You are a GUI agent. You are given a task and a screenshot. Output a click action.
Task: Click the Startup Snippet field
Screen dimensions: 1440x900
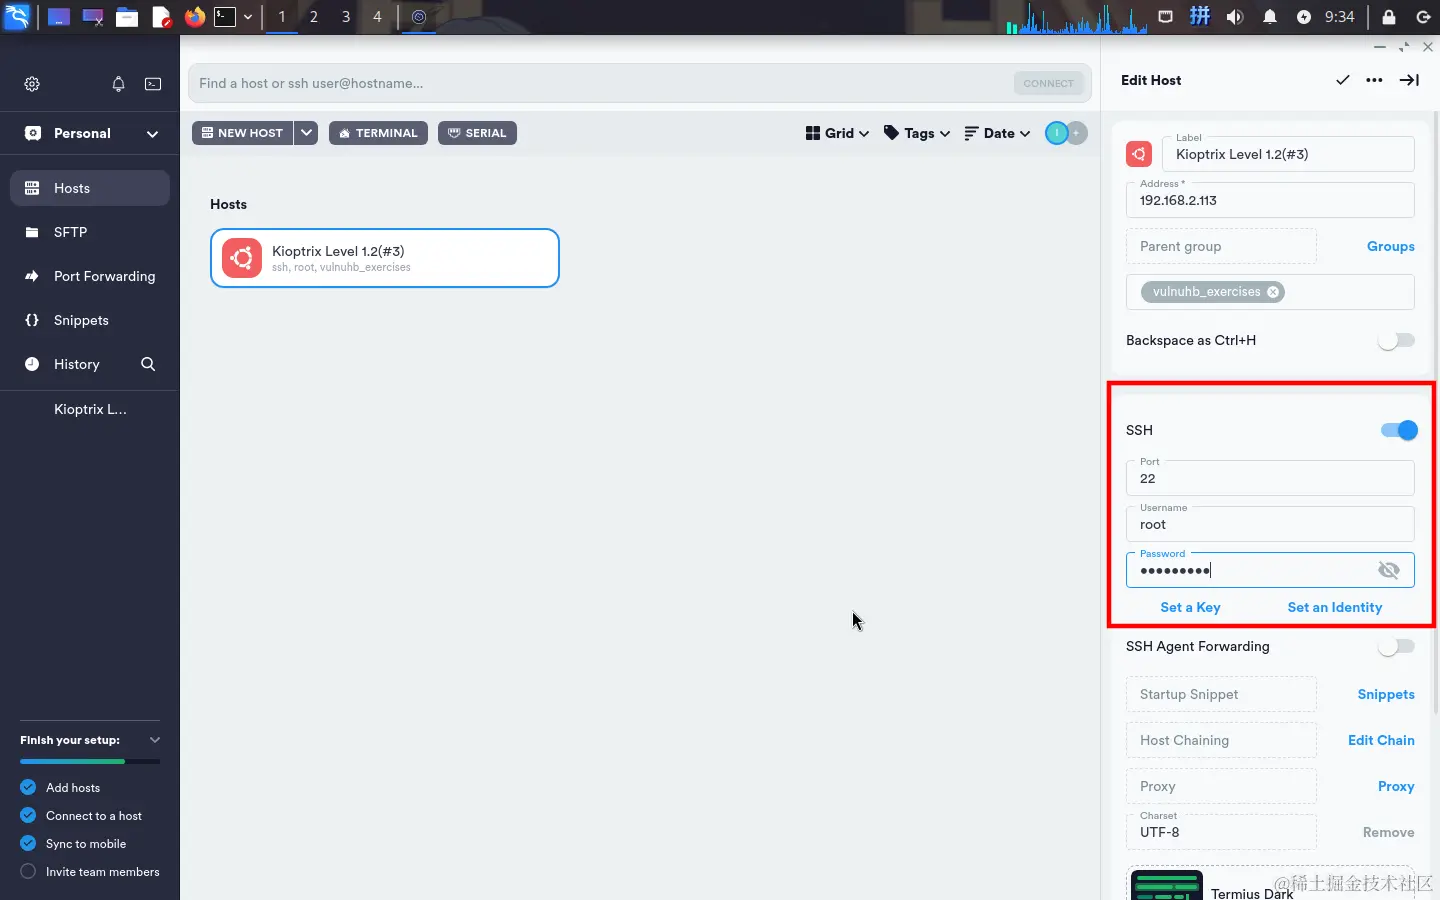tap(1221, 694)
